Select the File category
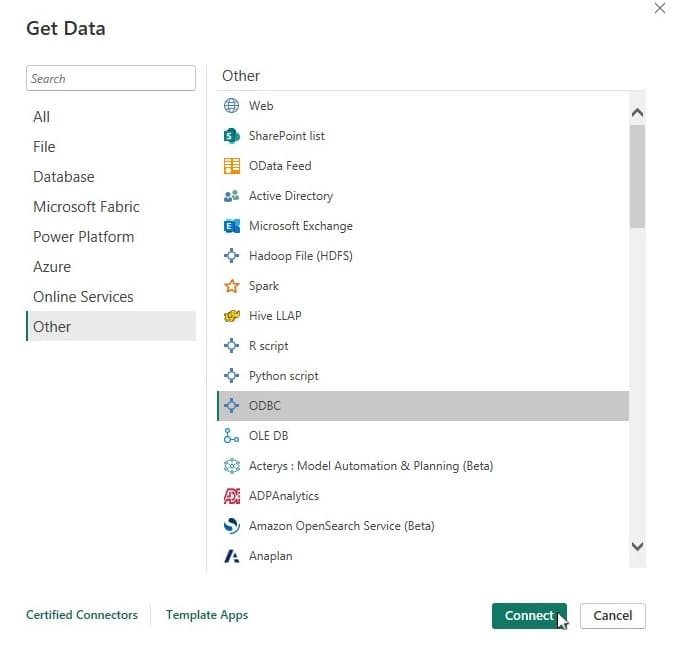This screenshot has width=673, height=650. [x=111, y=147]
